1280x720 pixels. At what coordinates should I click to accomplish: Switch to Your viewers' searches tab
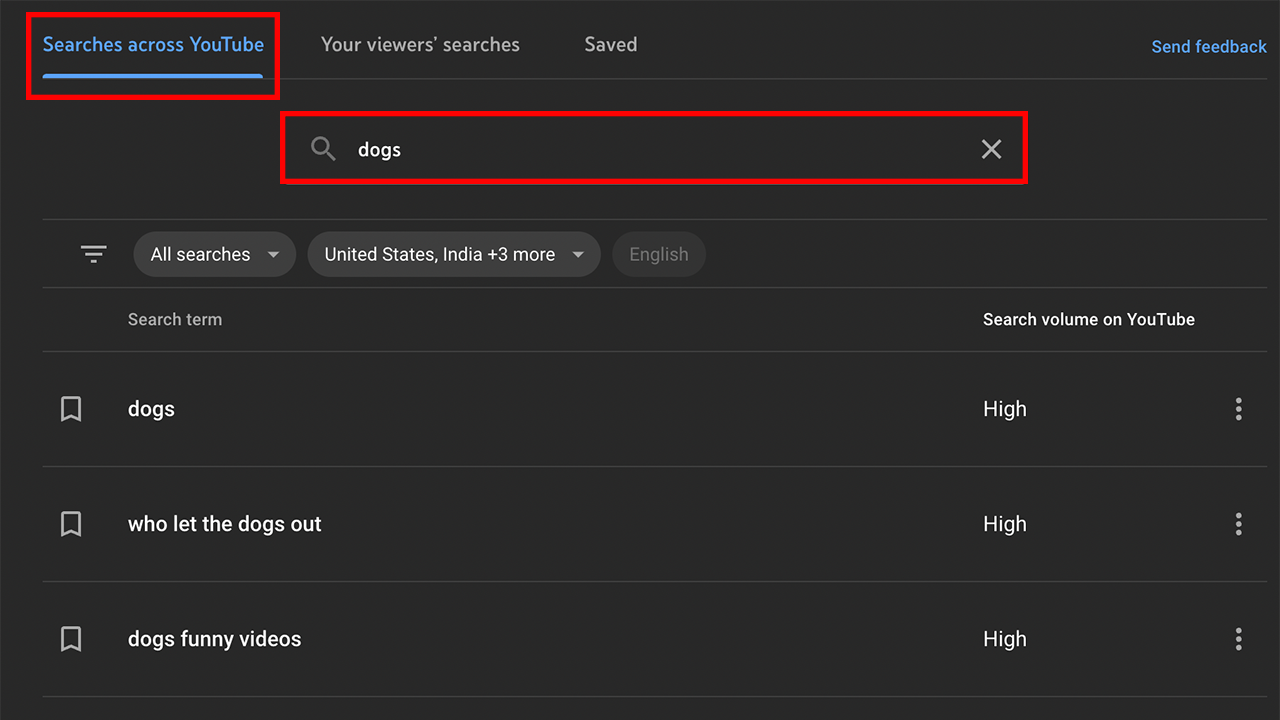(420, 45)
